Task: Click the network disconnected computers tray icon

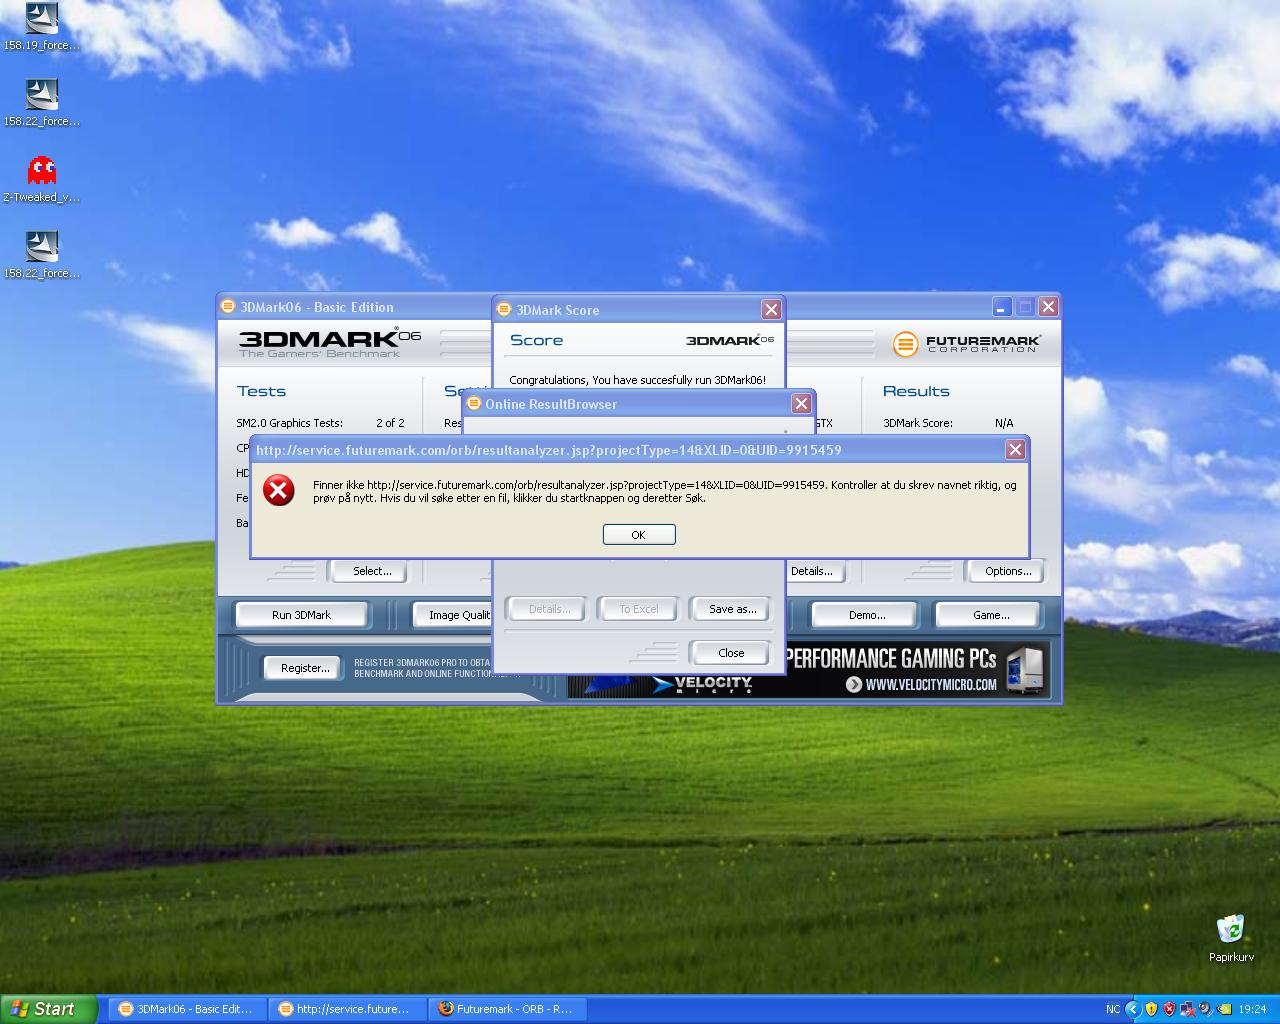Action: [1187, 1009]
